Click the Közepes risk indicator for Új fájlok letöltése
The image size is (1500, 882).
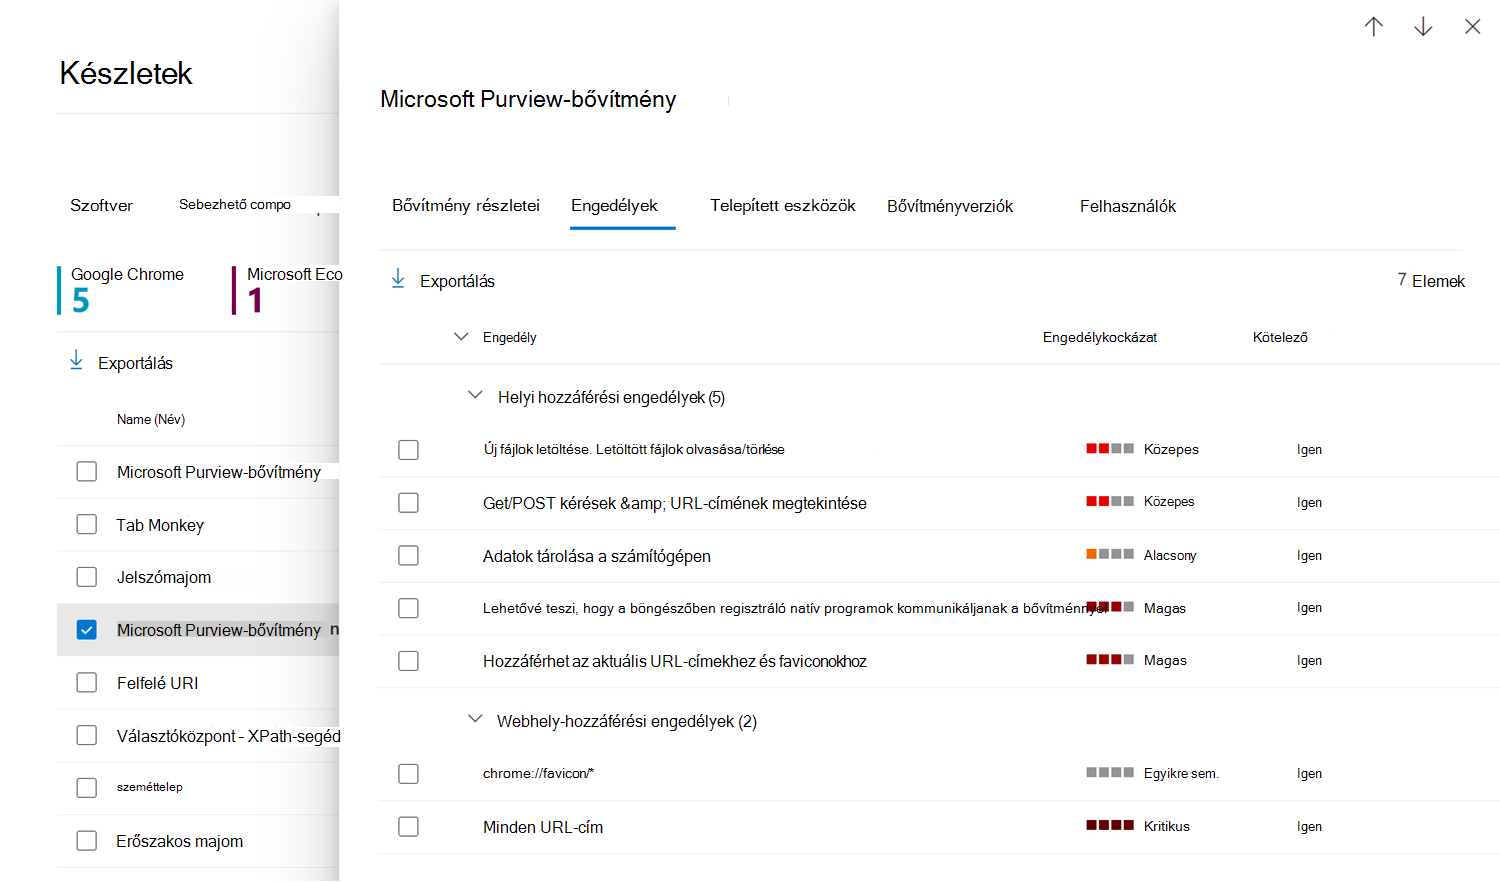[x=1110, y=449]
